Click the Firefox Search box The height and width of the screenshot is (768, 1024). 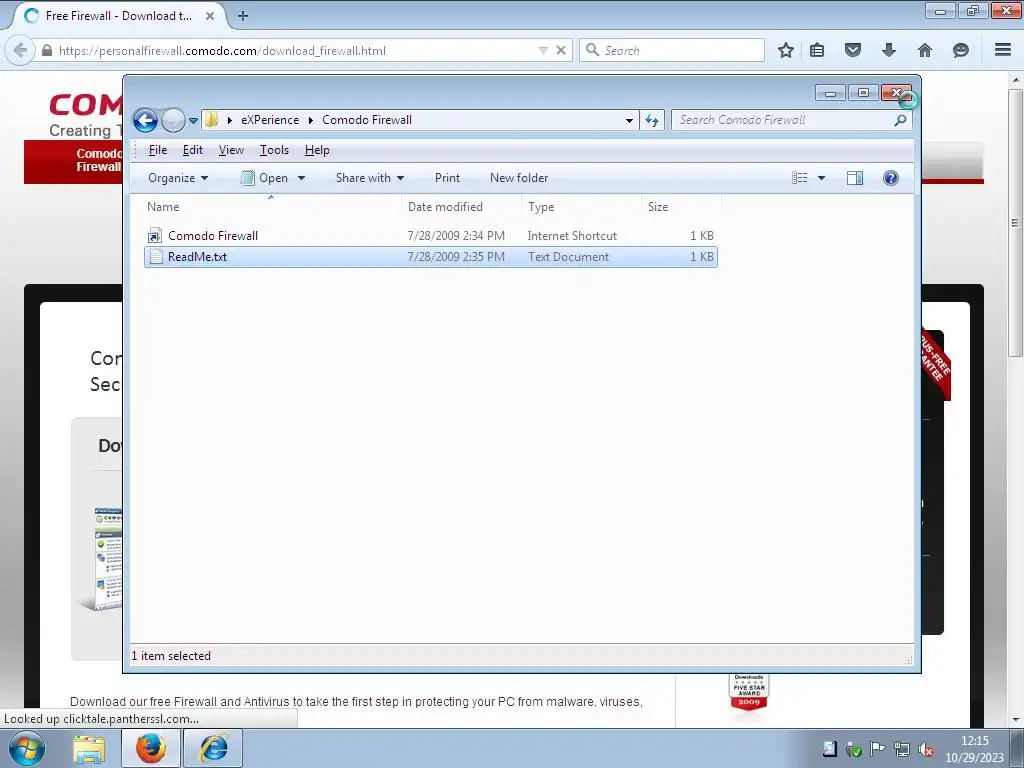(672, 50)
